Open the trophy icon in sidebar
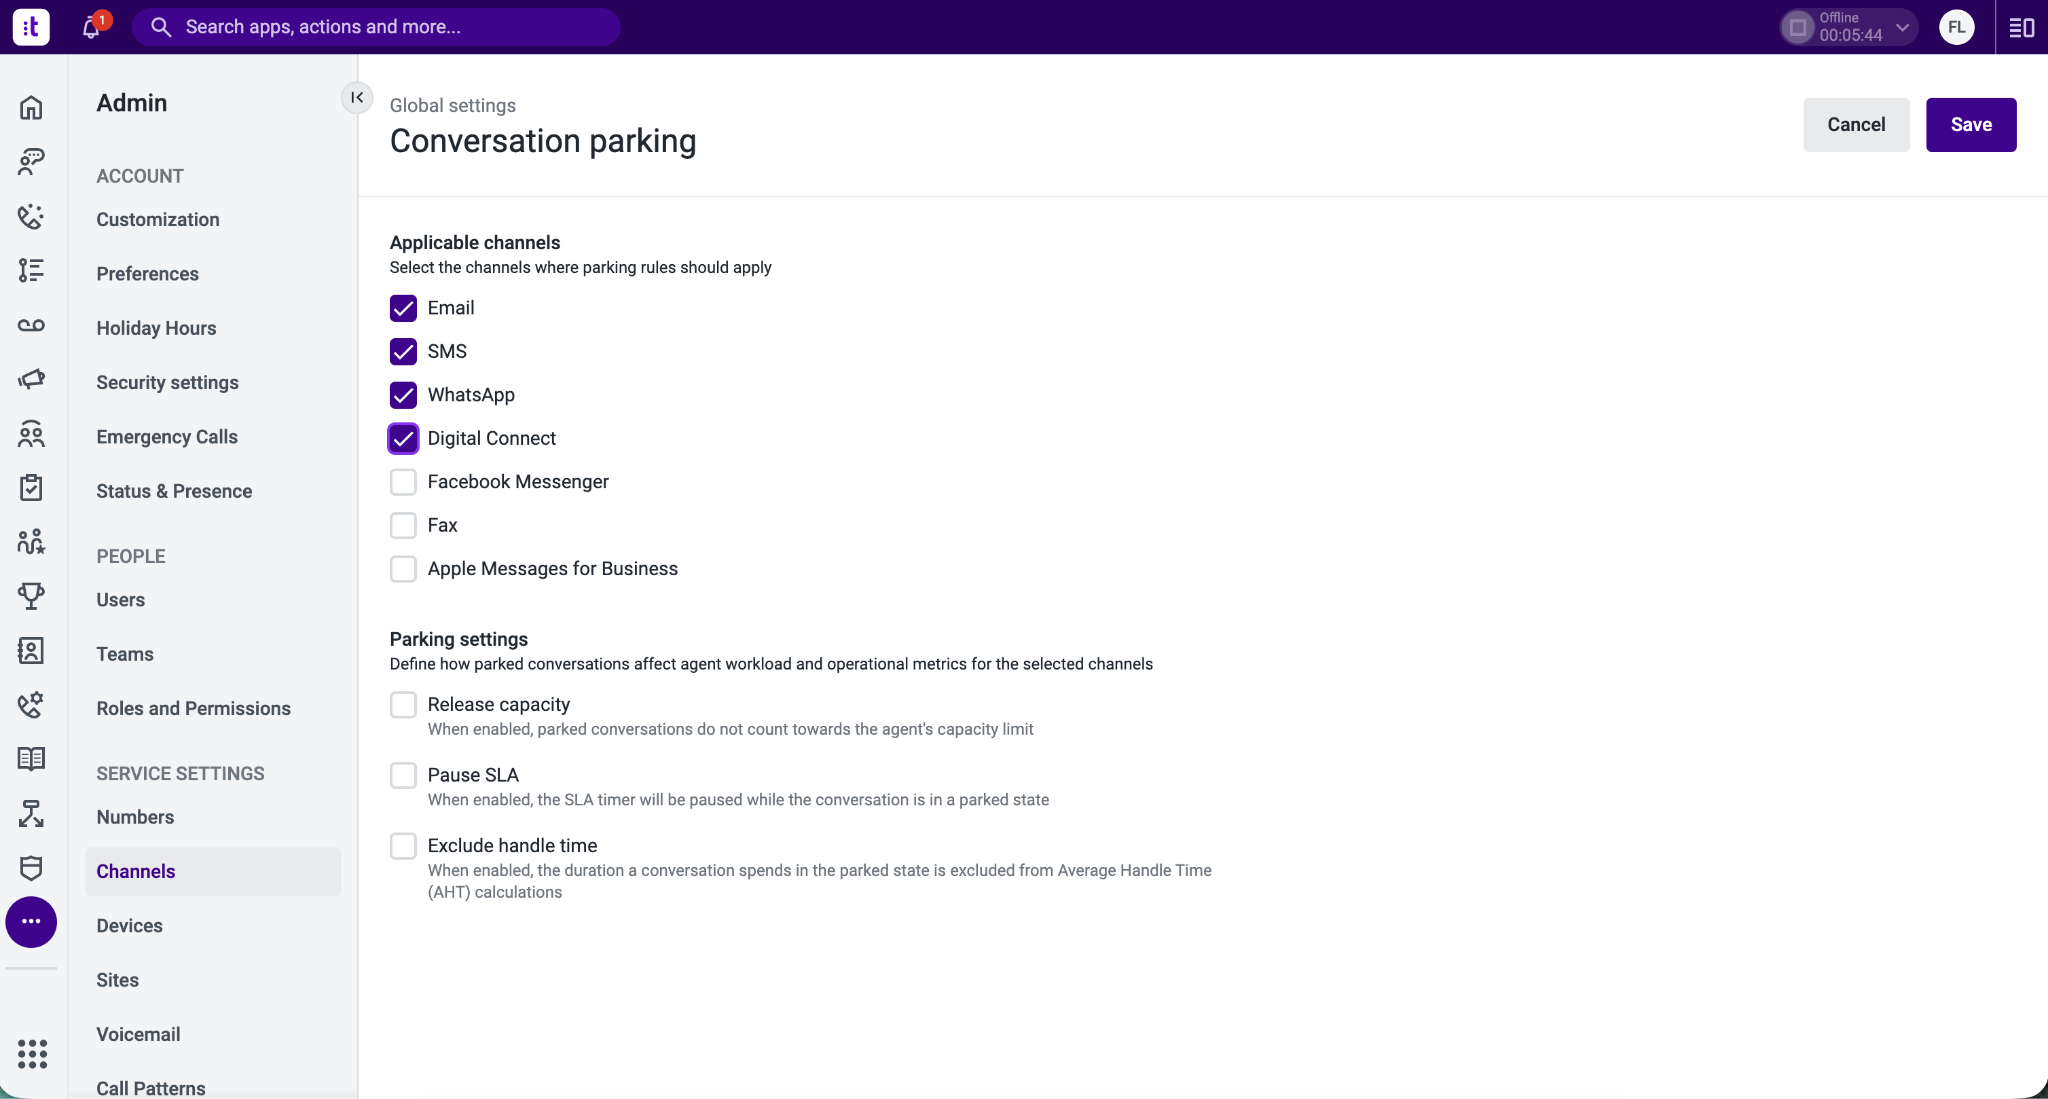2048x1099 pixels. click(x=31, y=596)
